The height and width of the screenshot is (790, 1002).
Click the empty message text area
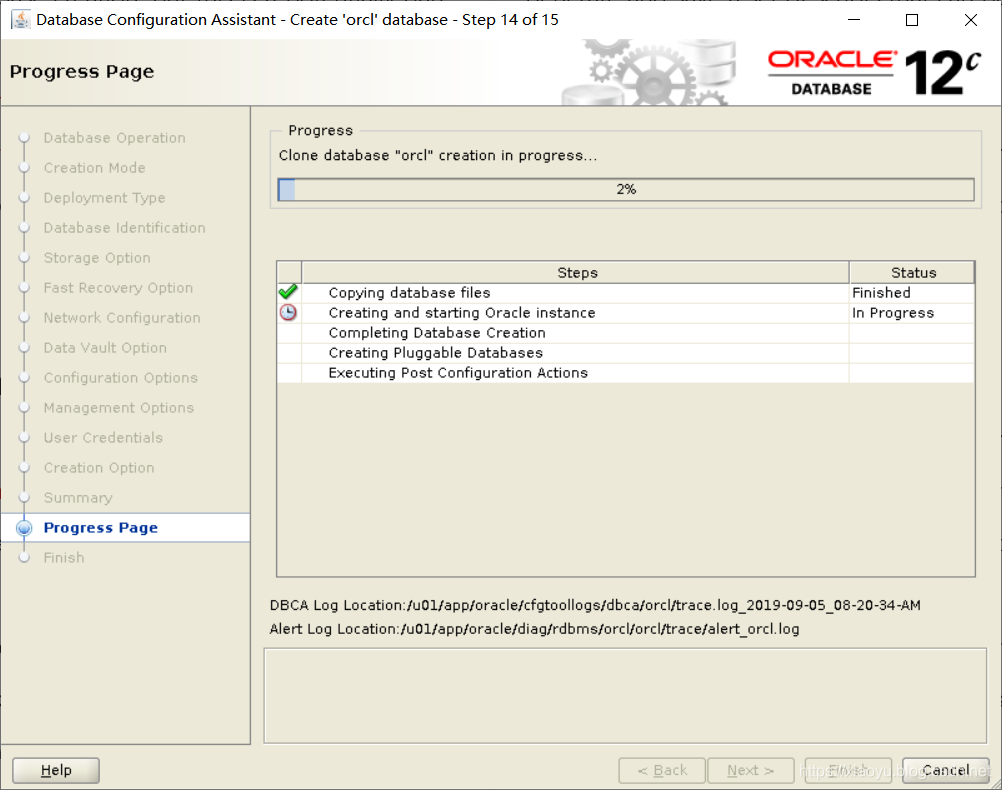click(x=625, y=696)
